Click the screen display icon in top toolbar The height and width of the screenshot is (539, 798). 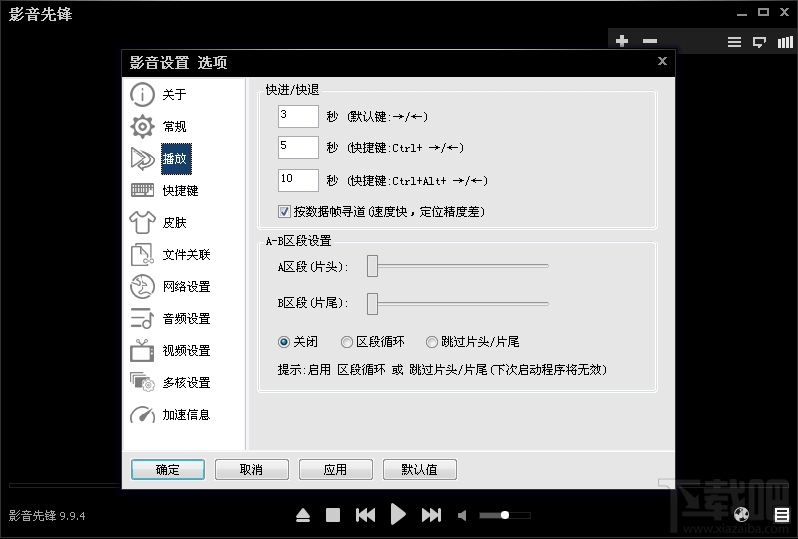tap(759, 42)
